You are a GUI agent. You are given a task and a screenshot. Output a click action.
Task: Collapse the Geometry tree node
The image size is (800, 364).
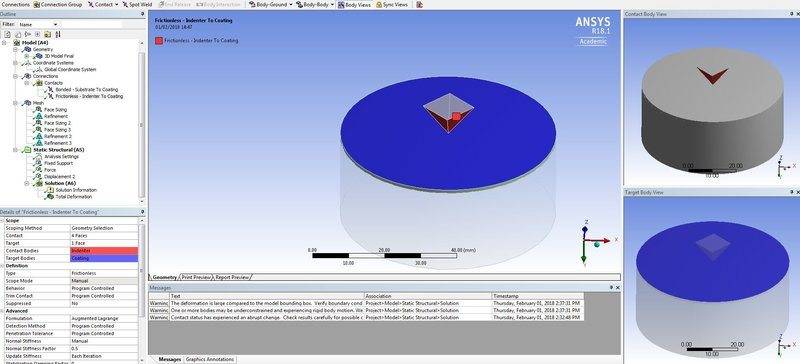click(15, 50)
